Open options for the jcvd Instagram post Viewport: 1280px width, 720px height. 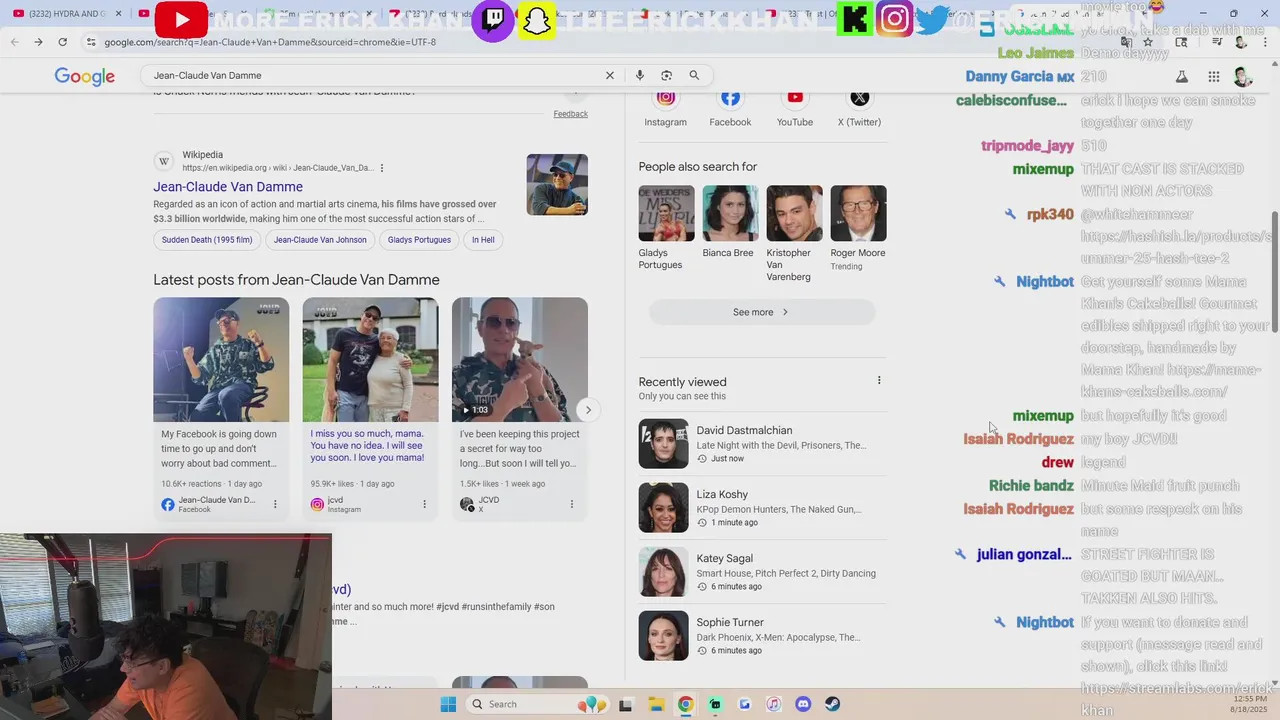[424, 504]
